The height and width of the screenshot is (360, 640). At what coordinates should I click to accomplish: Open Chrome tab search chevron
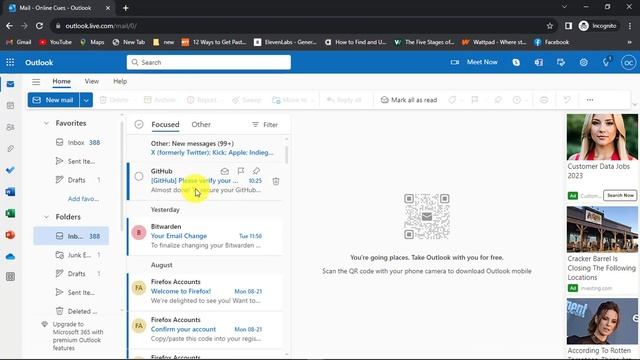[x=564, y=7]
